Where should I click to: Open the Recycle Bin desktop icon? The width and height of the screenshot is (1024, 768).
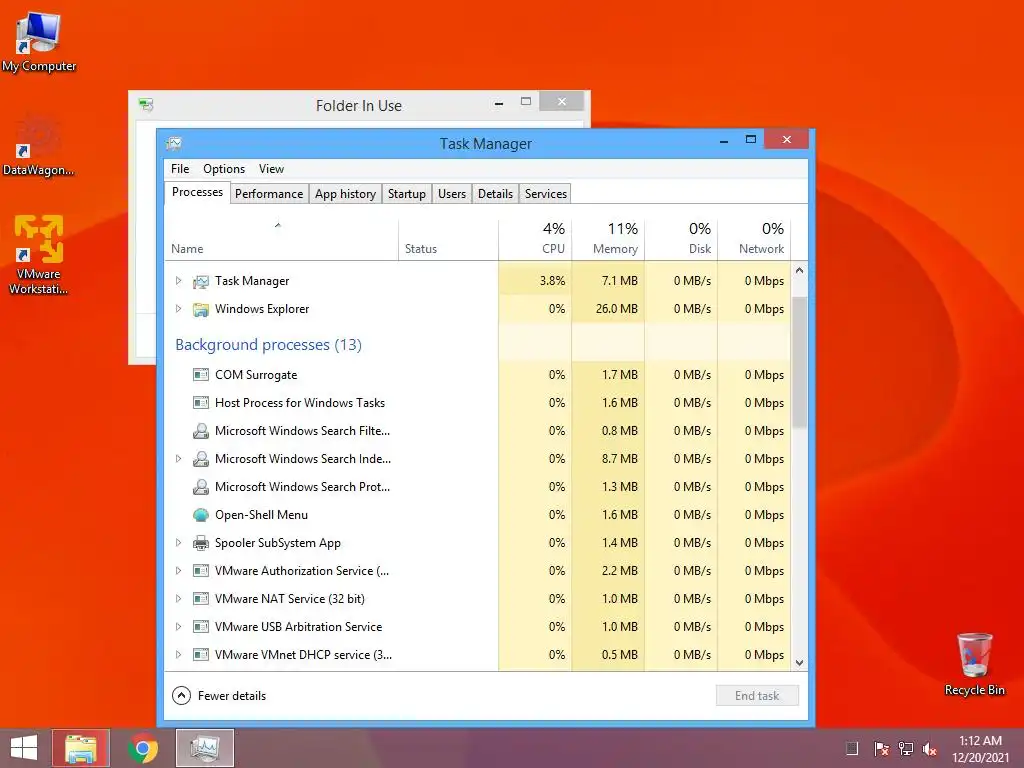[974, 665]
